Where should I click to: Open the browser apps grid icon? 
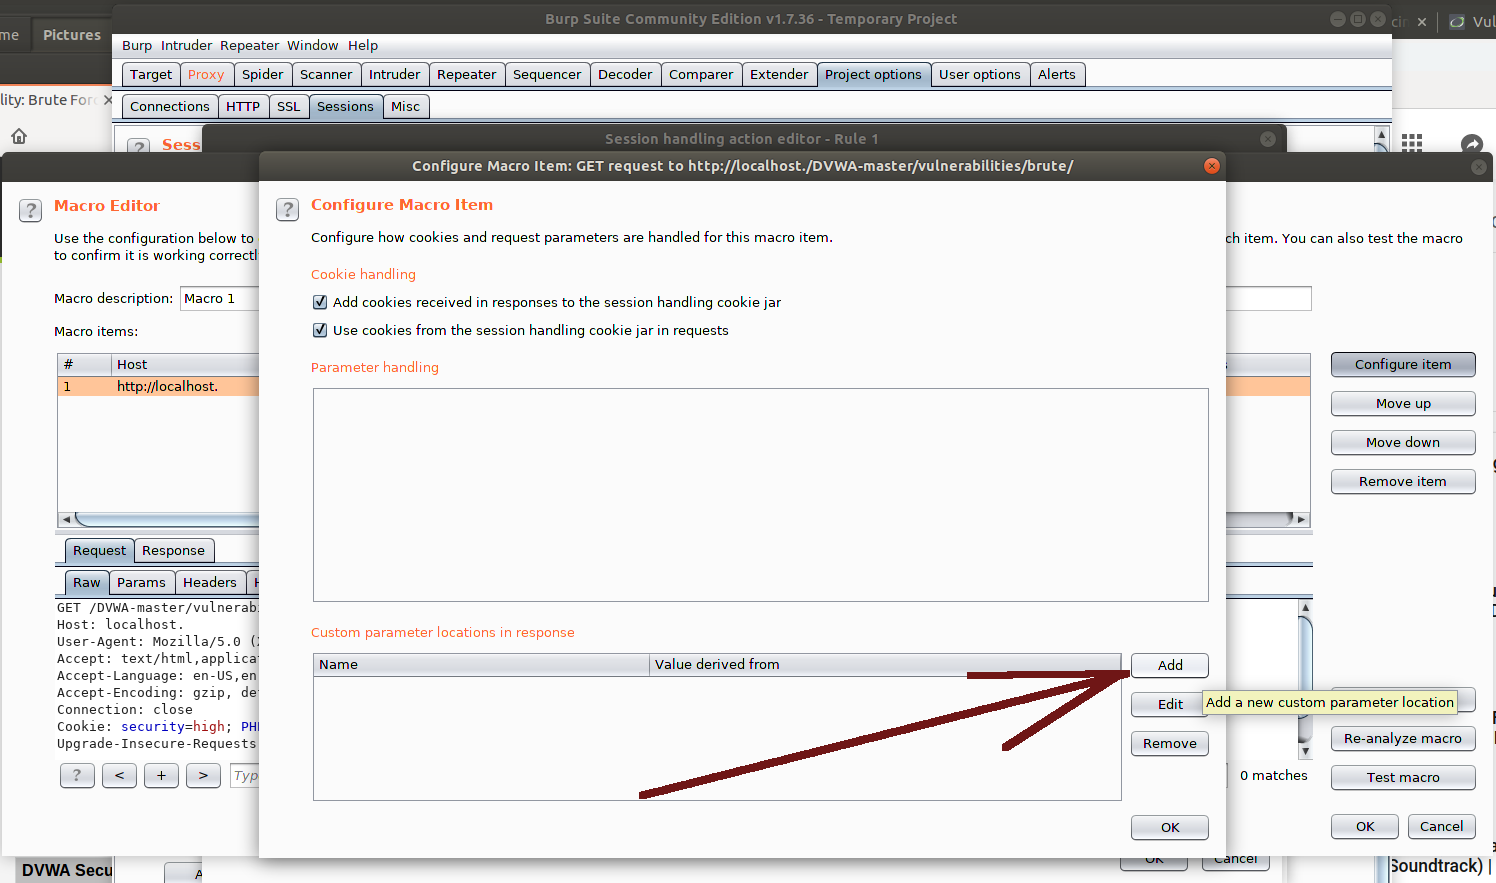1412,143
